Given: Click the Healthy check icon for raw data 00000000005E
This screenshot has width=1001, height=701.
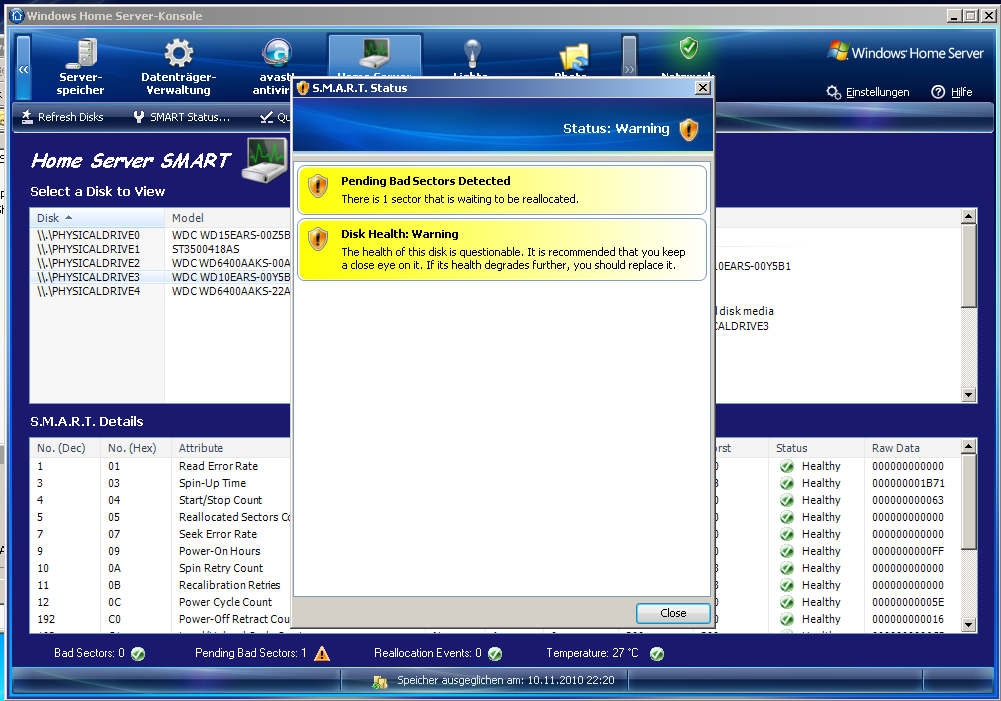Looking at the screenshot, I should click(787, 603).
